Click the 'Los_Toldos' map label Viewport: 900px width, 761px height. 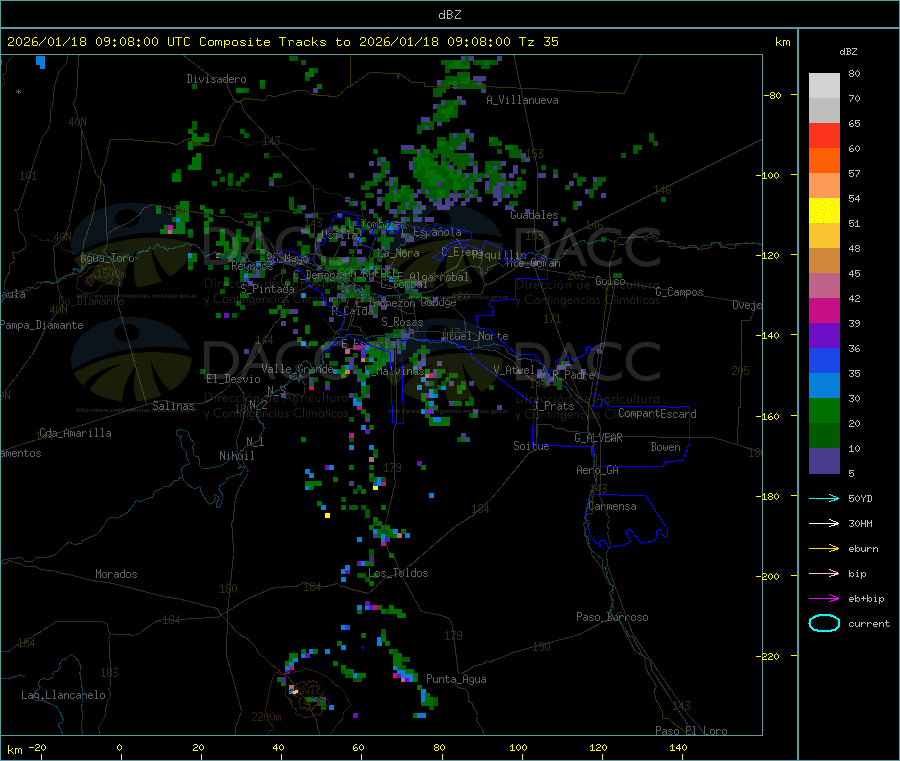[x=398, y=573]
